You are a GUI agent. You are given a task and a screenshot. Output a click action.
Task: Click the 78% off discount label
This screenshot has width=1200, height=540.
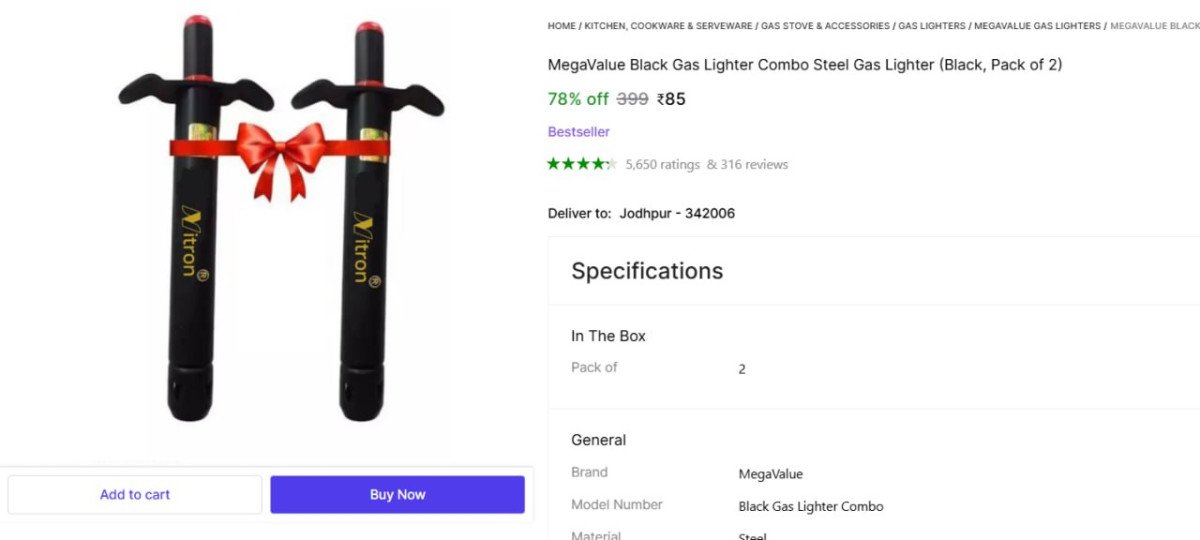(x=577, y=99)
